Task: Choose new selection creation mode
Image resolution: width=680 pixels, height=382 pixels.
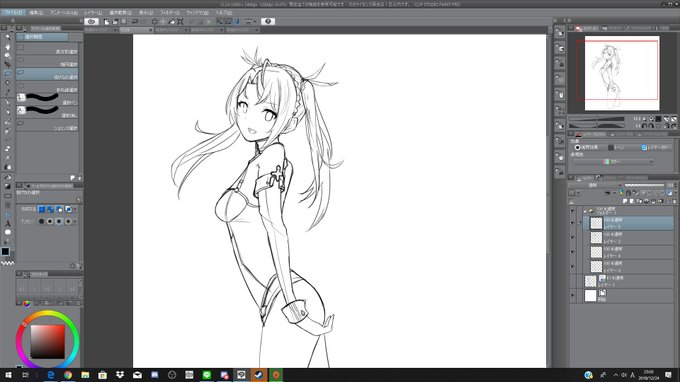Action: click(42, 209)
